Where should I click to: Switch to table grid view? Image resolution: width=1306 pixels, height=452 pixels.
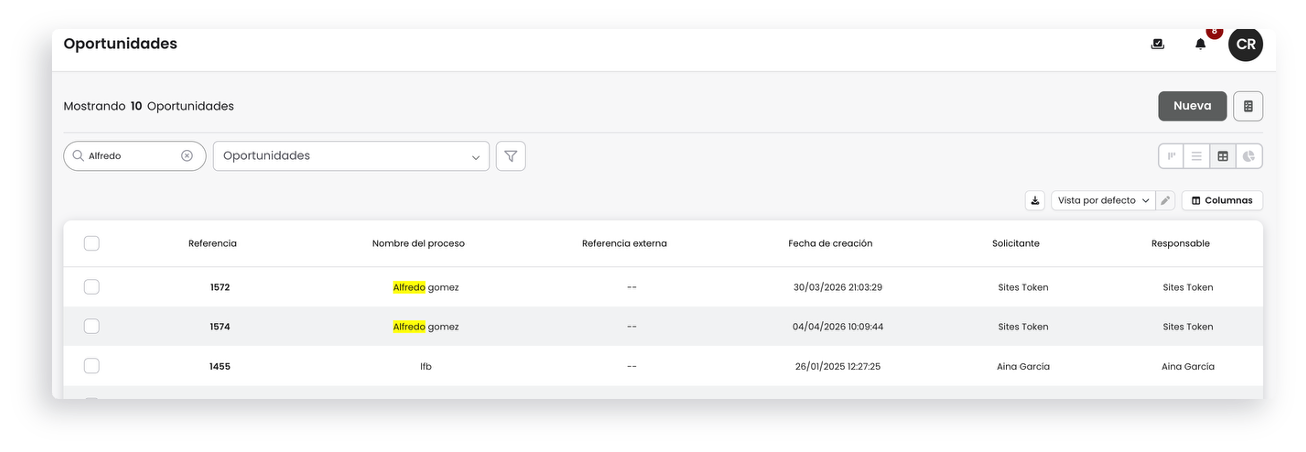click(1223, 156)
